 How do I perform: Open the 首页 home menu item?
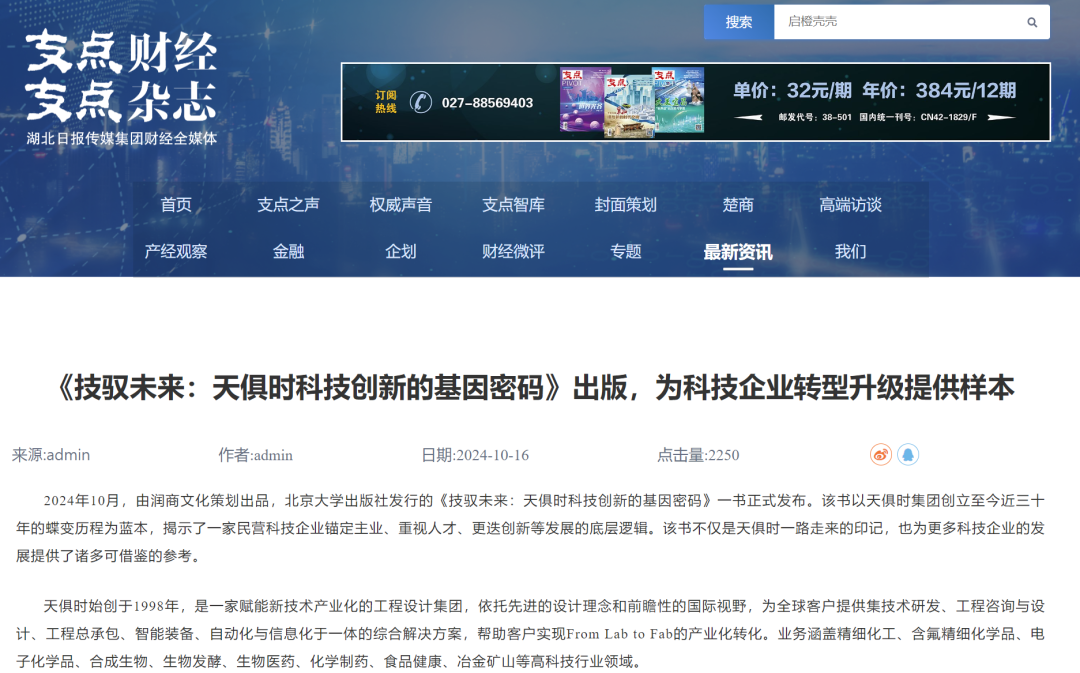click(176, 205)
